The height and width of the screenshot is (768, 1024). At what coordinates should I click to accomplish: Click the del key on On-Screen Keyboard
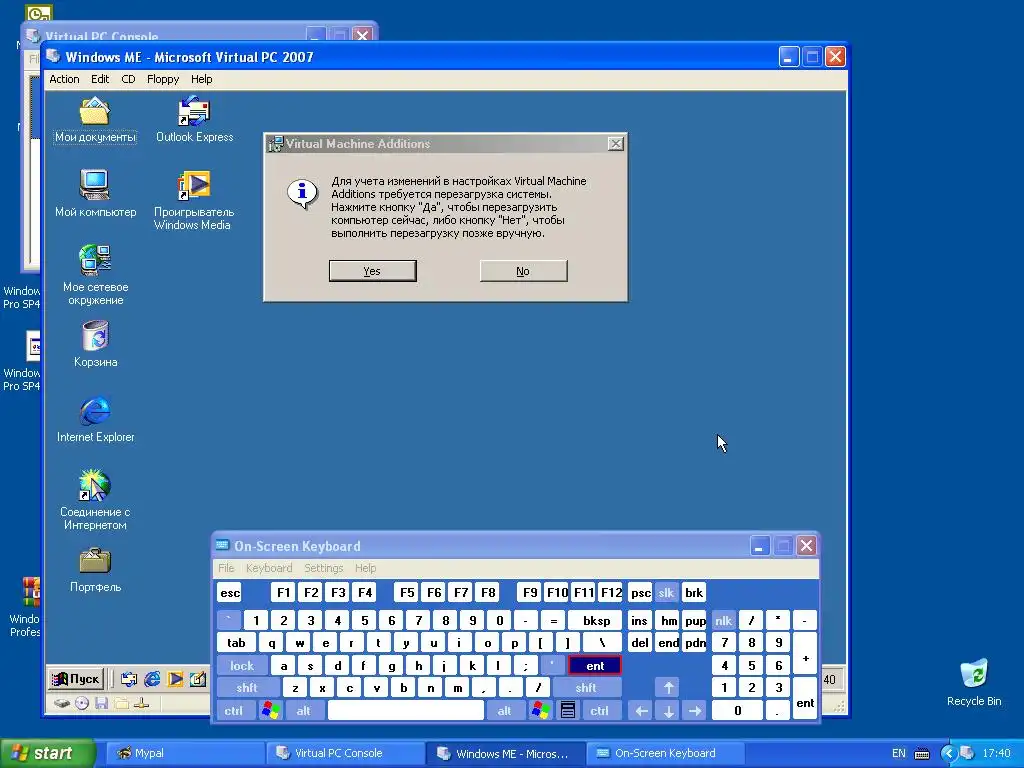point(640,643)
